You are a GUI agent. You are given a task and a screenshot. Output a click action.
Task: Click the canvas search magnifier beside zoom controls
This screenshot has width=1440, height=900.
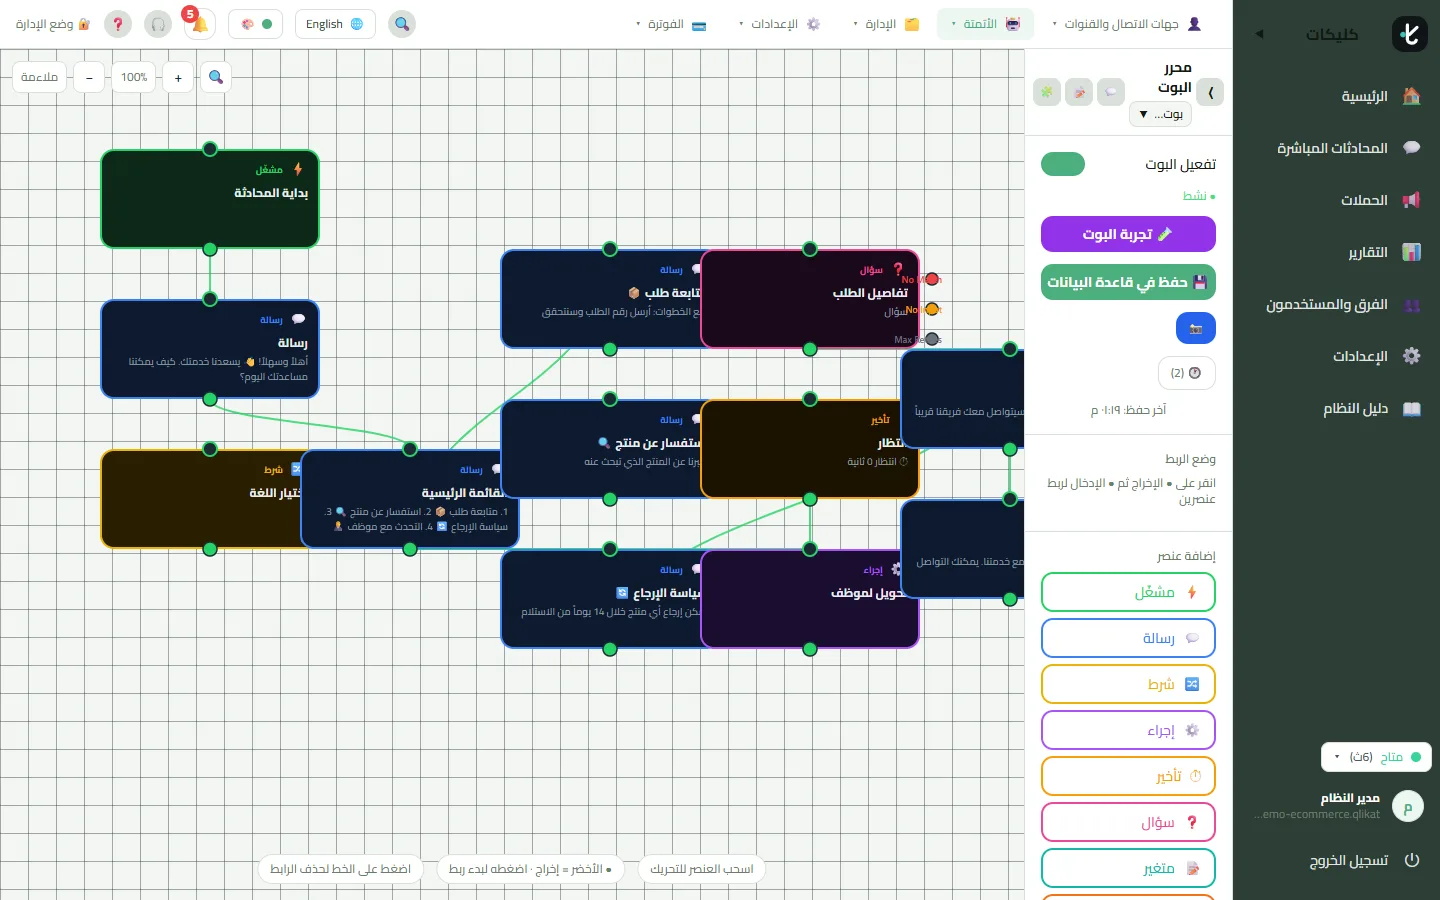216,77
